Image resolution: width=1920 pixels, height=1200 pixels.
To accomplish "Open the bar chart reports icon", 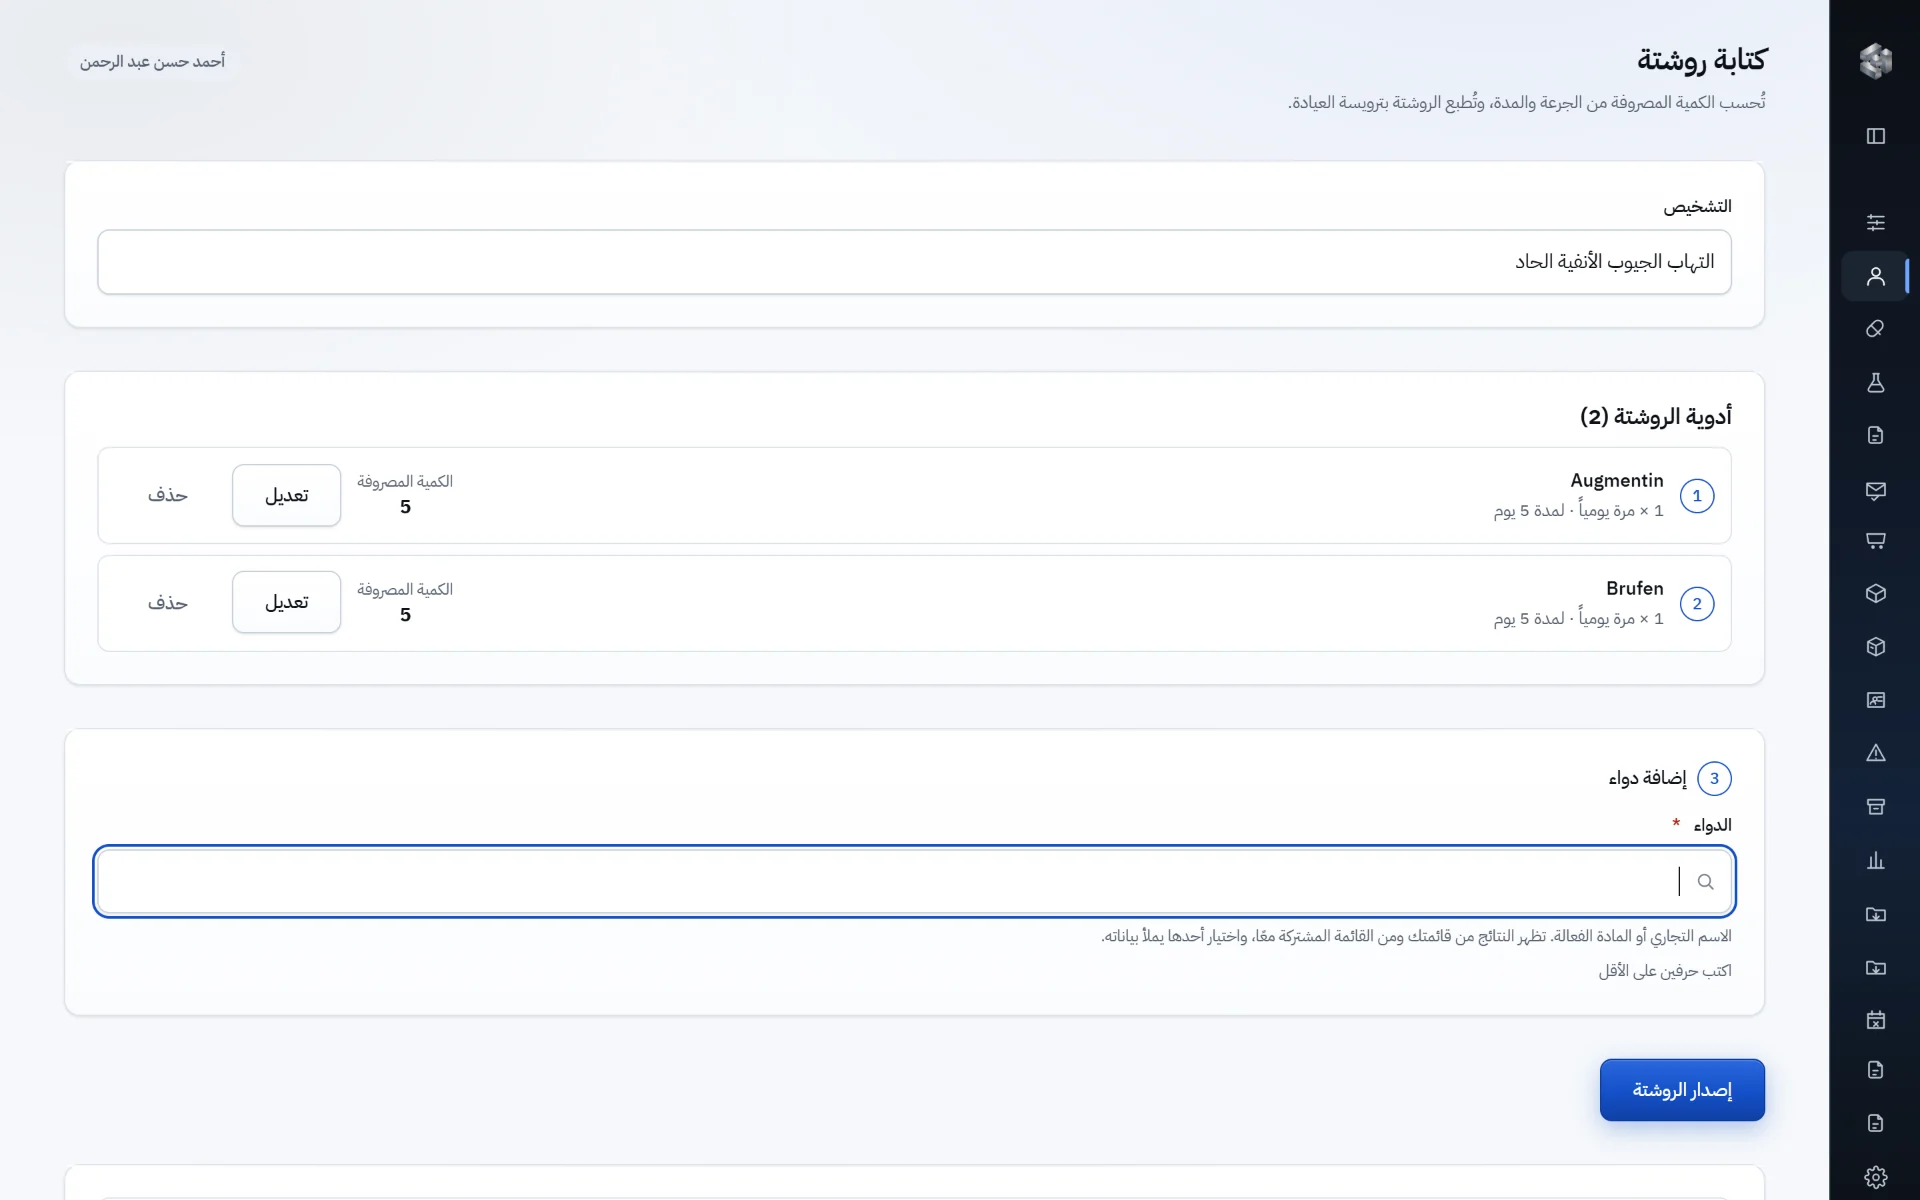I will click(1875, 860).
